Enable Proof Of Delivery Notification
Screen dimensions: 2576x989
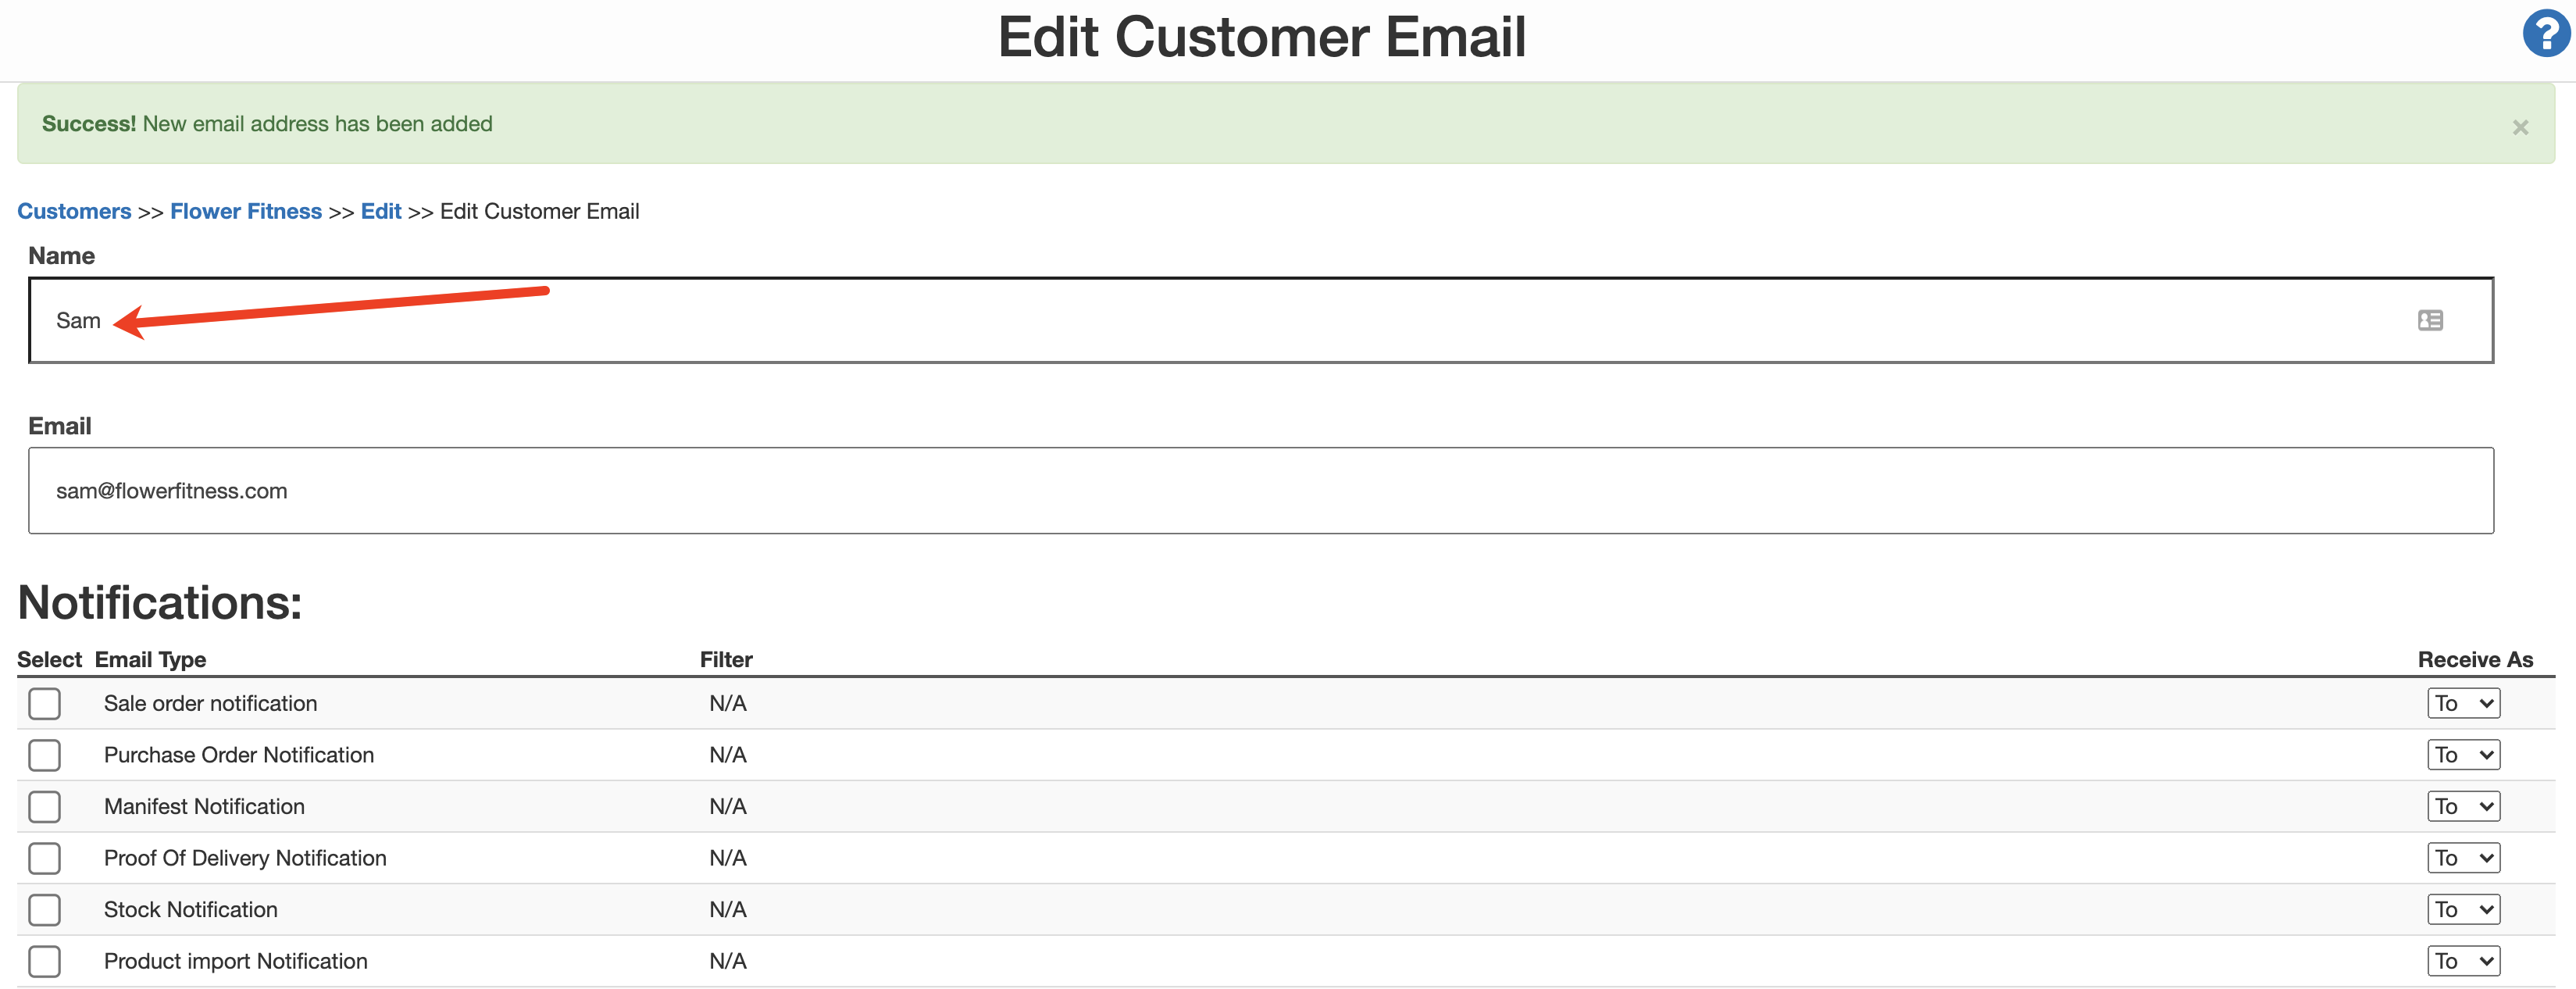click(x=44, y=858)
